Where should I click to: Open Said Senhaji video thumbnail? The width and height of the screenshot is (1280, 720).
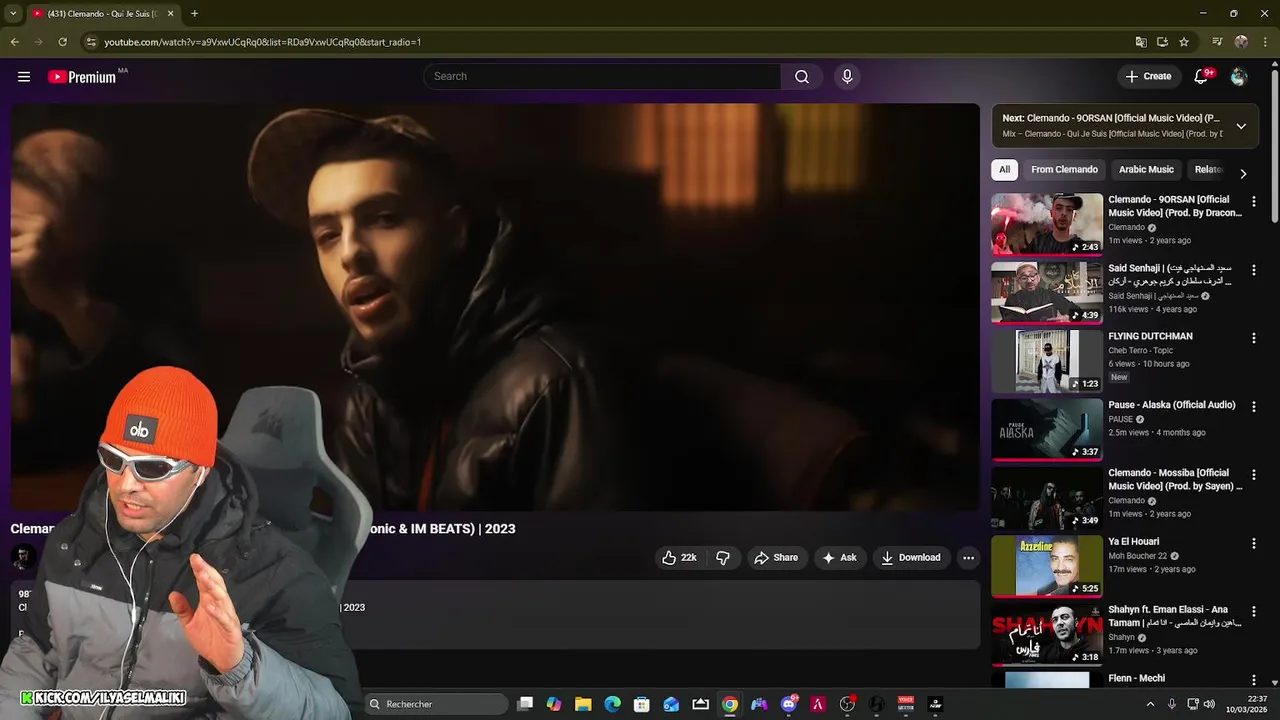(1047, 293)
